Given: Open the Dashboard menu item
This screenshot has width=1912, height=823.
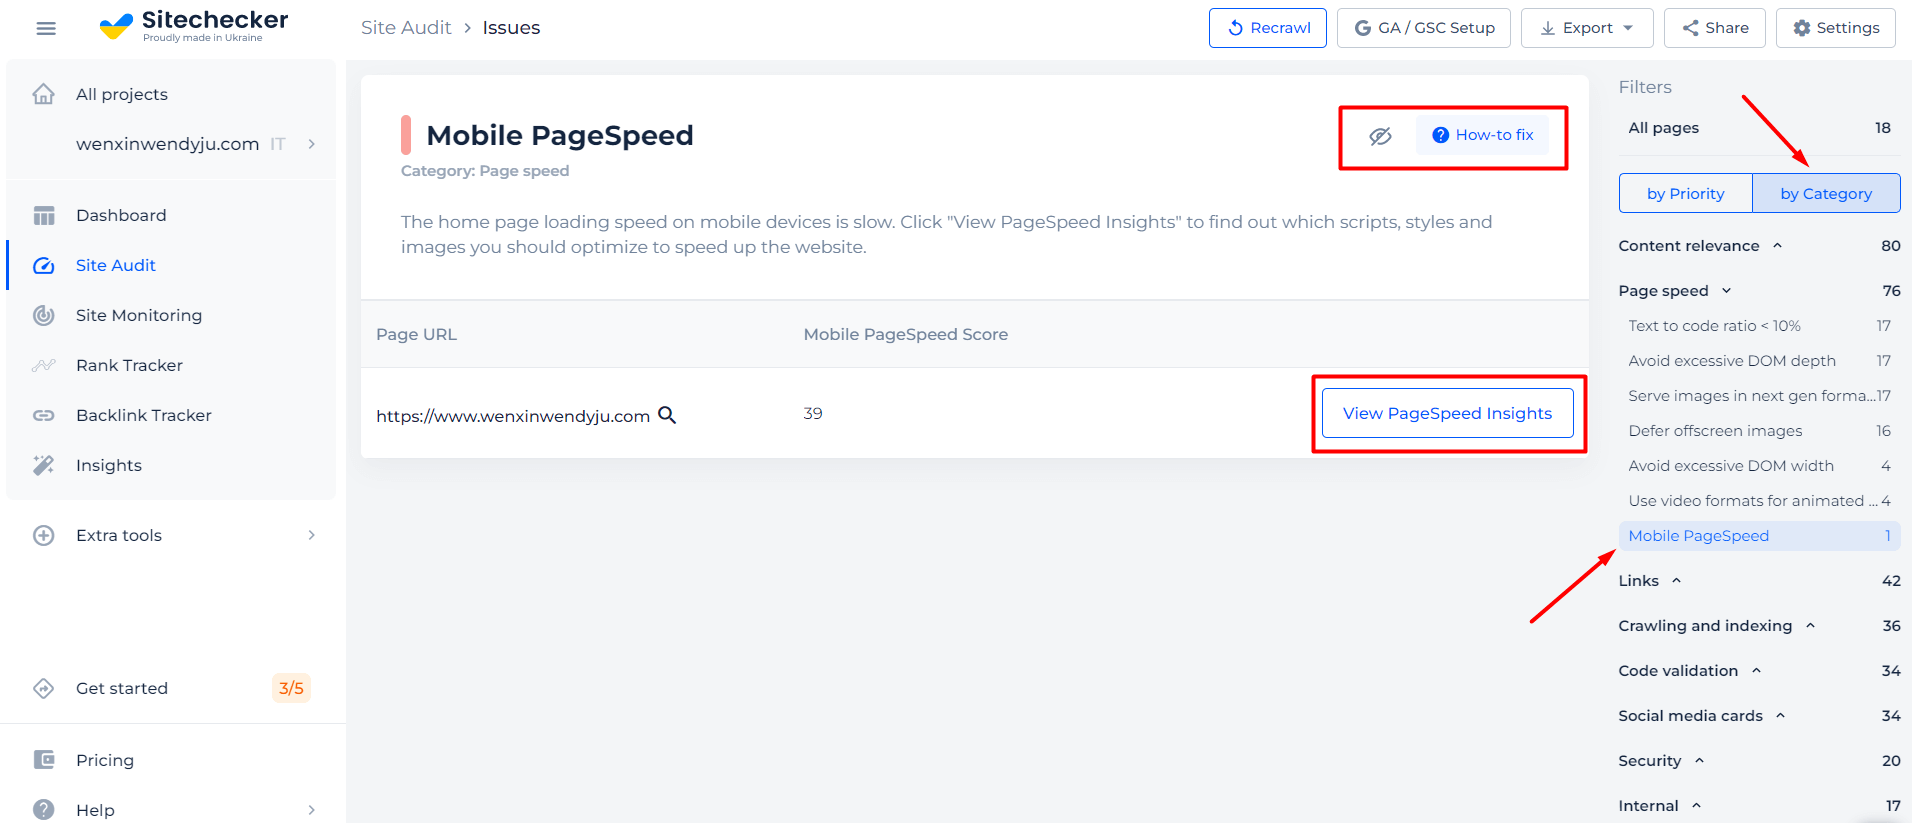Looking at the screenshot, I should tap(121, 215).
